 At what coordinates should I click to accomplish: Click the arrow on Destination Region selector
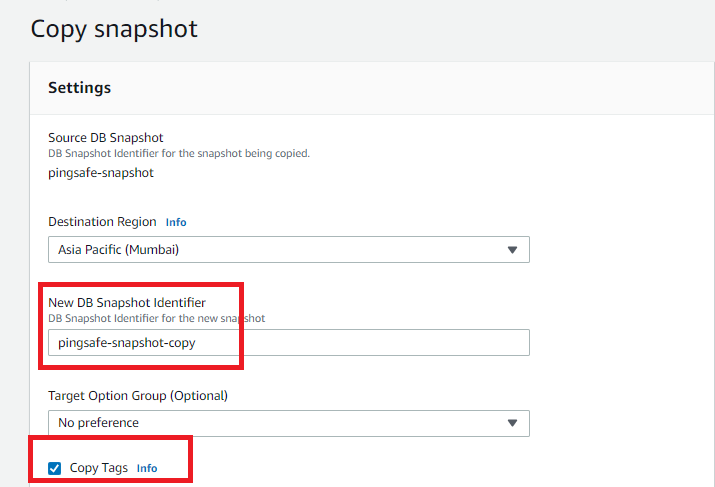(x=512, y=250)
